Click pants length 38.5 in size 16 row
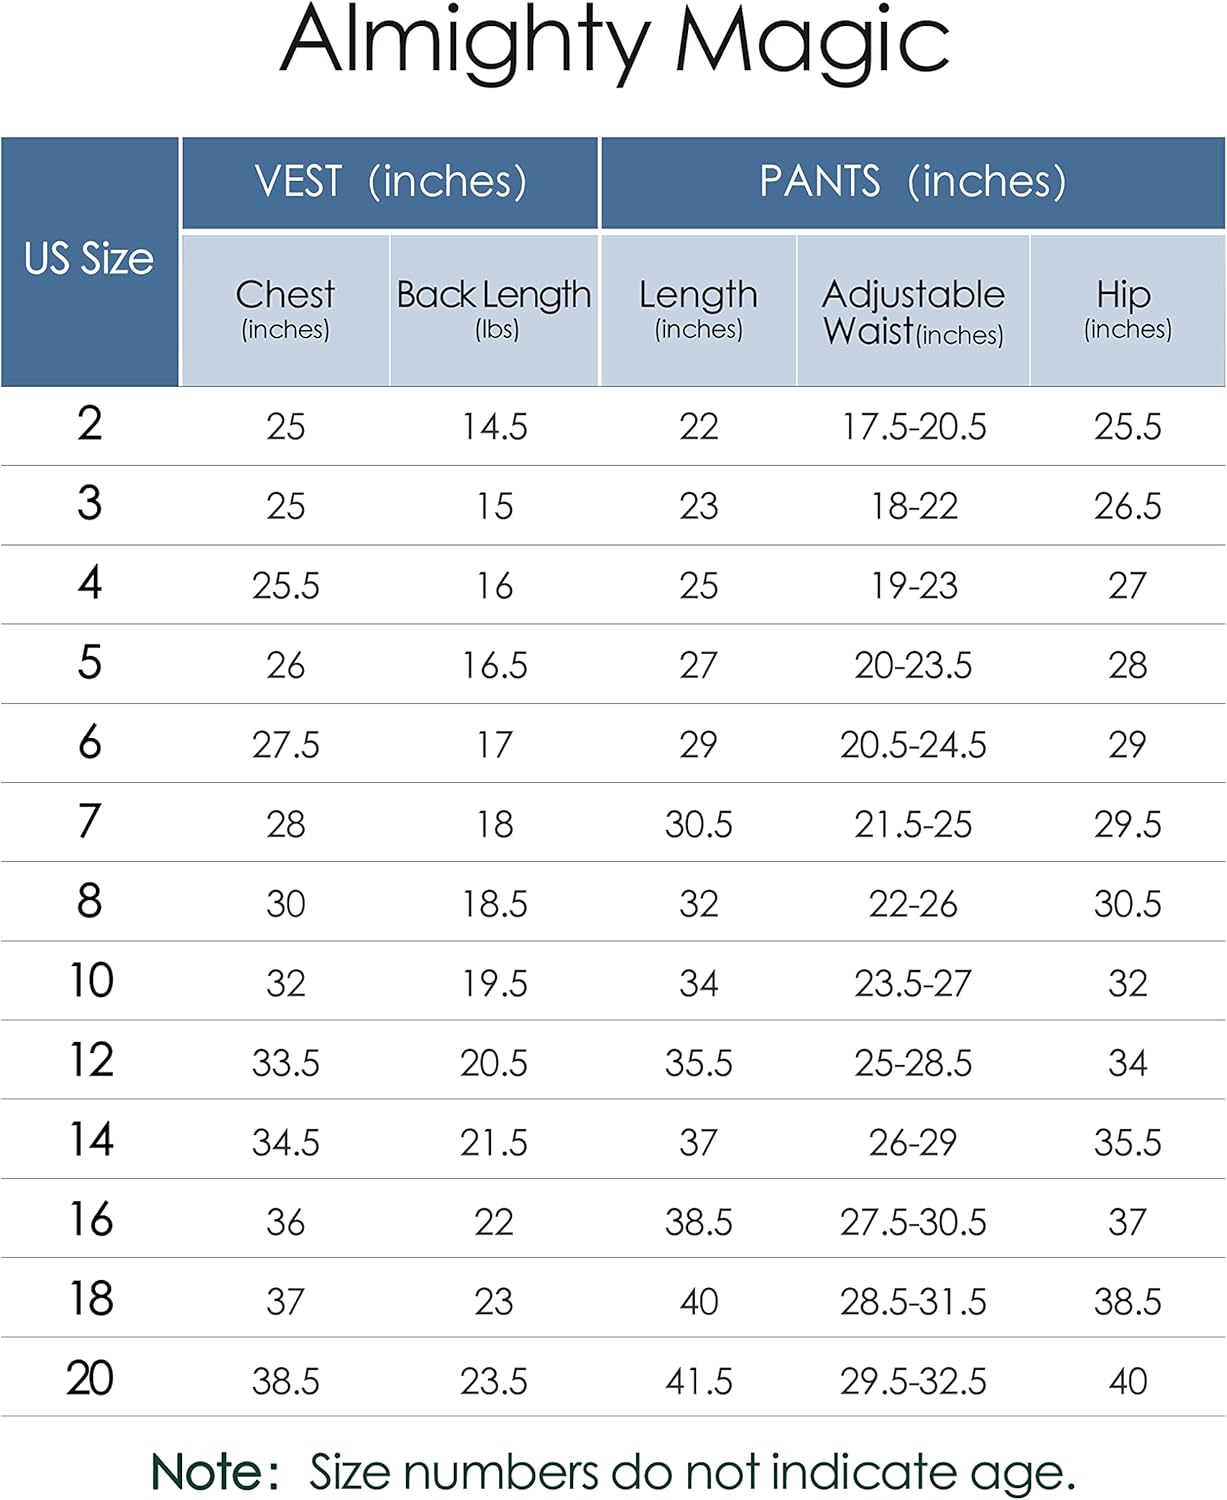Viewport: 1227px width, 1500px height. click(x=698, y=1222)
